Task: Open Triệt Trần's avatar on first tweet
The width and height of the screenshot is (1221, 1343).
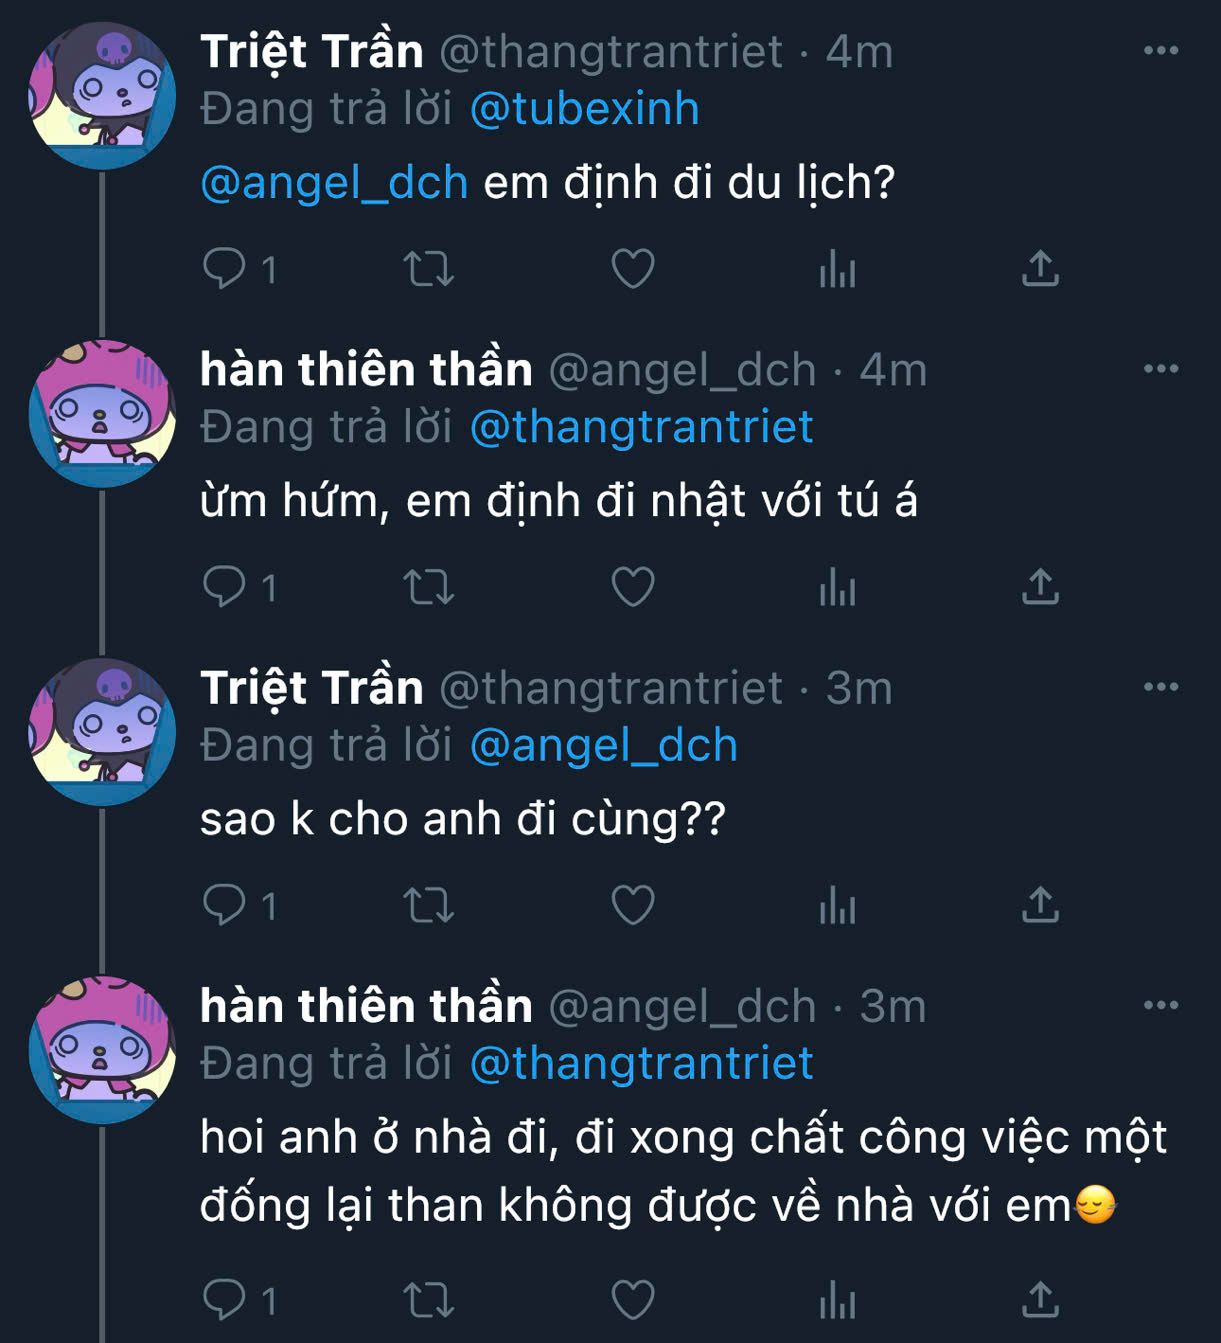Action: [102, 96]
